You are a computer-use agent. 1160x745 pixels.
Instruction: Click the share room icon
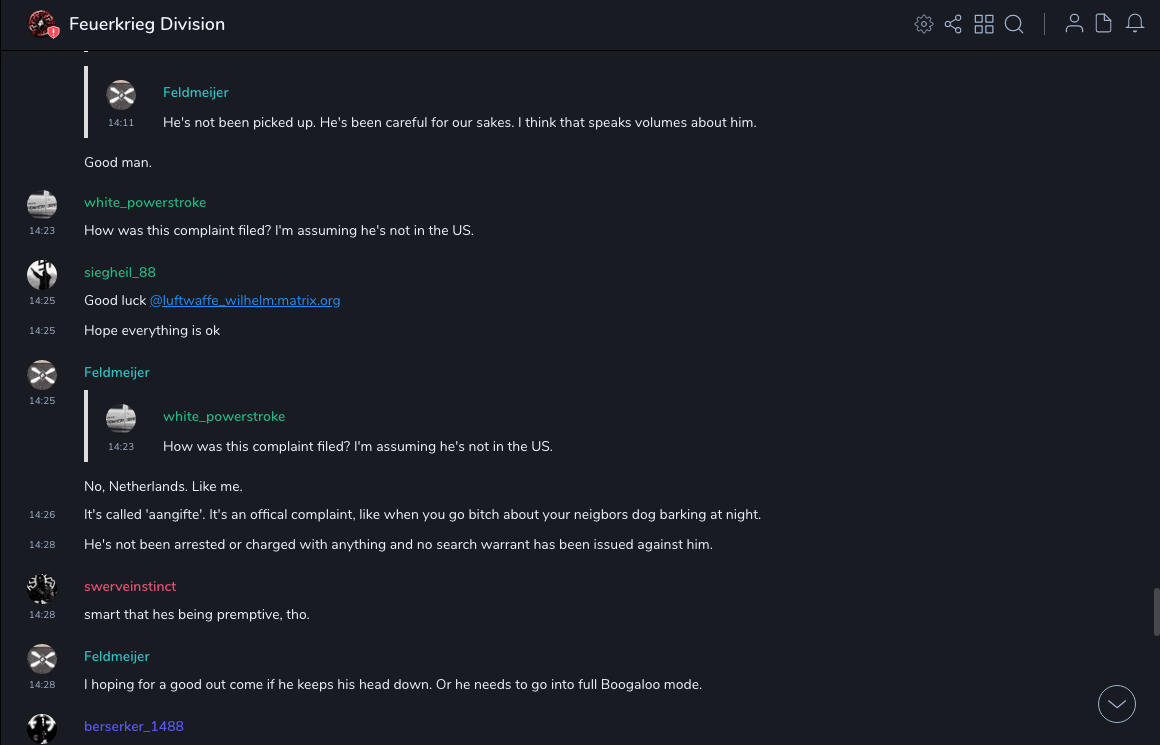pyautogui.click(x=953, y=24)
